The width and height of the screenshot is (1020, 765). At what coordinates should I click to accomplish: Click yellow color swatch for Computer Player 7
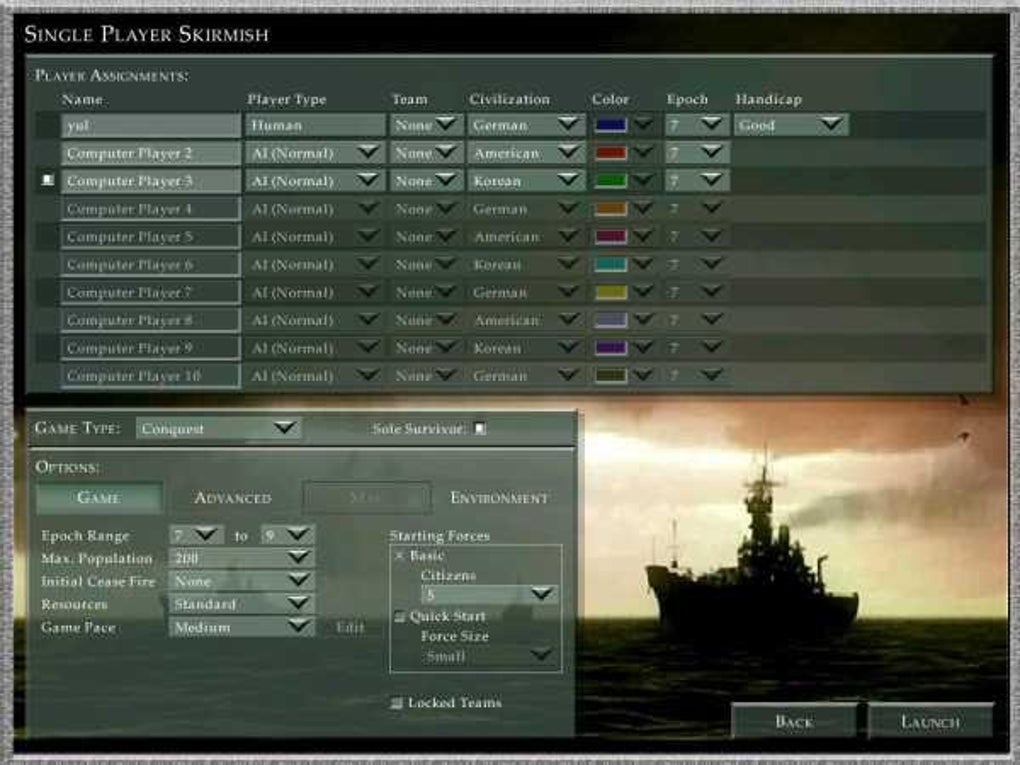(611, 292)
